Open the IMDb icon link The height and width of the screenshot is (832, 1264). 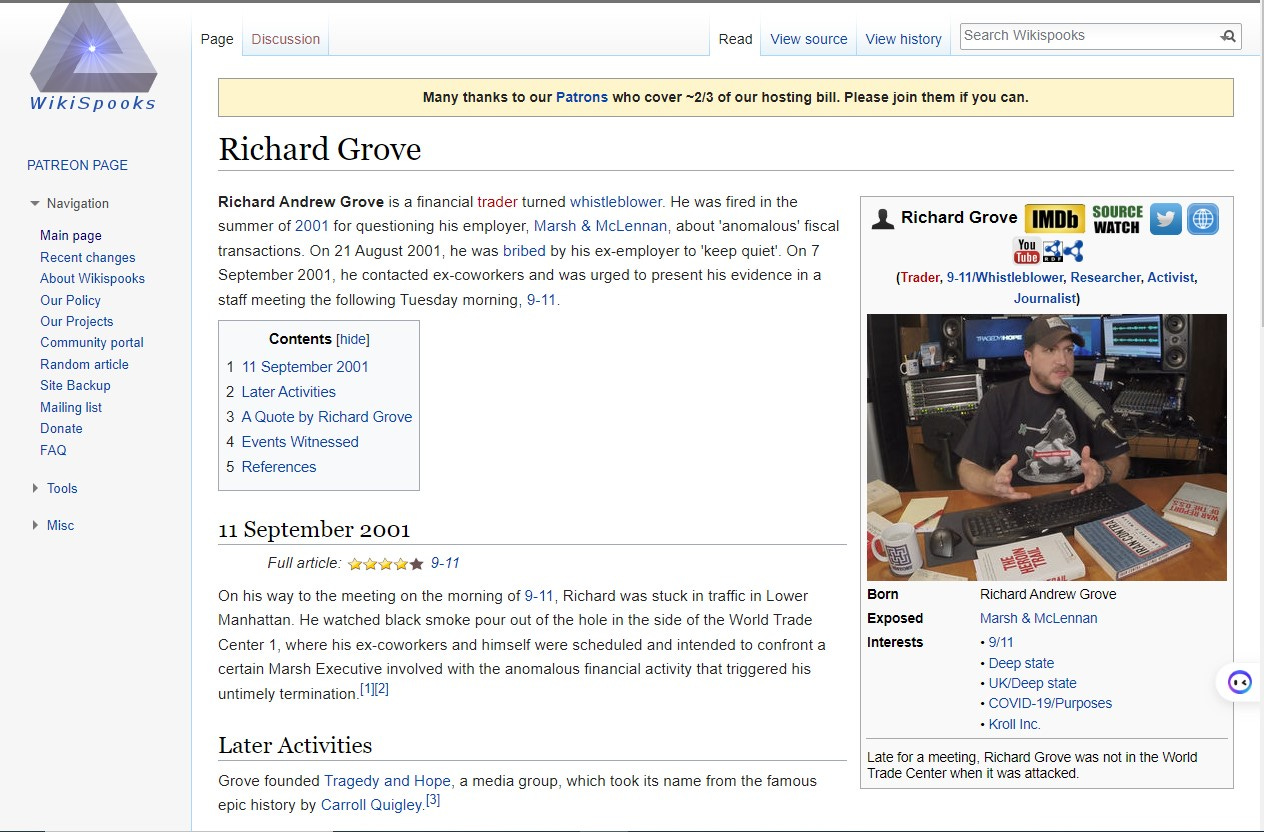coord(1054,219)
